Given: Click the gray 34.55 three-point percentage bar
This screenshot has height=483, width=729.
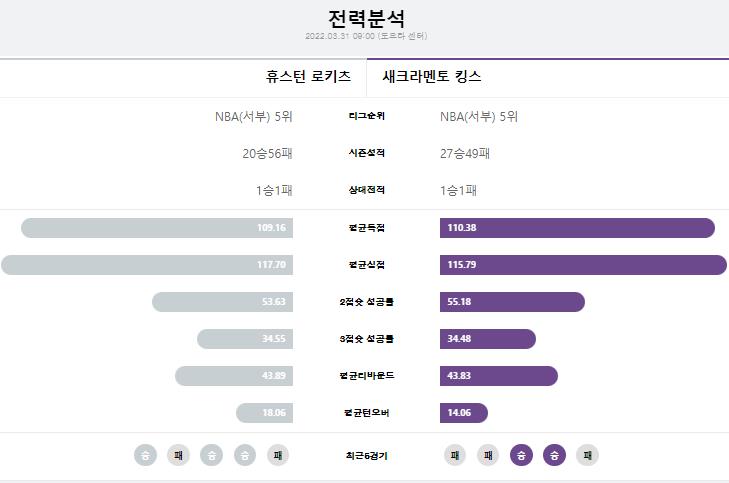Looking at the screenshot, I should tap(245, 339).
